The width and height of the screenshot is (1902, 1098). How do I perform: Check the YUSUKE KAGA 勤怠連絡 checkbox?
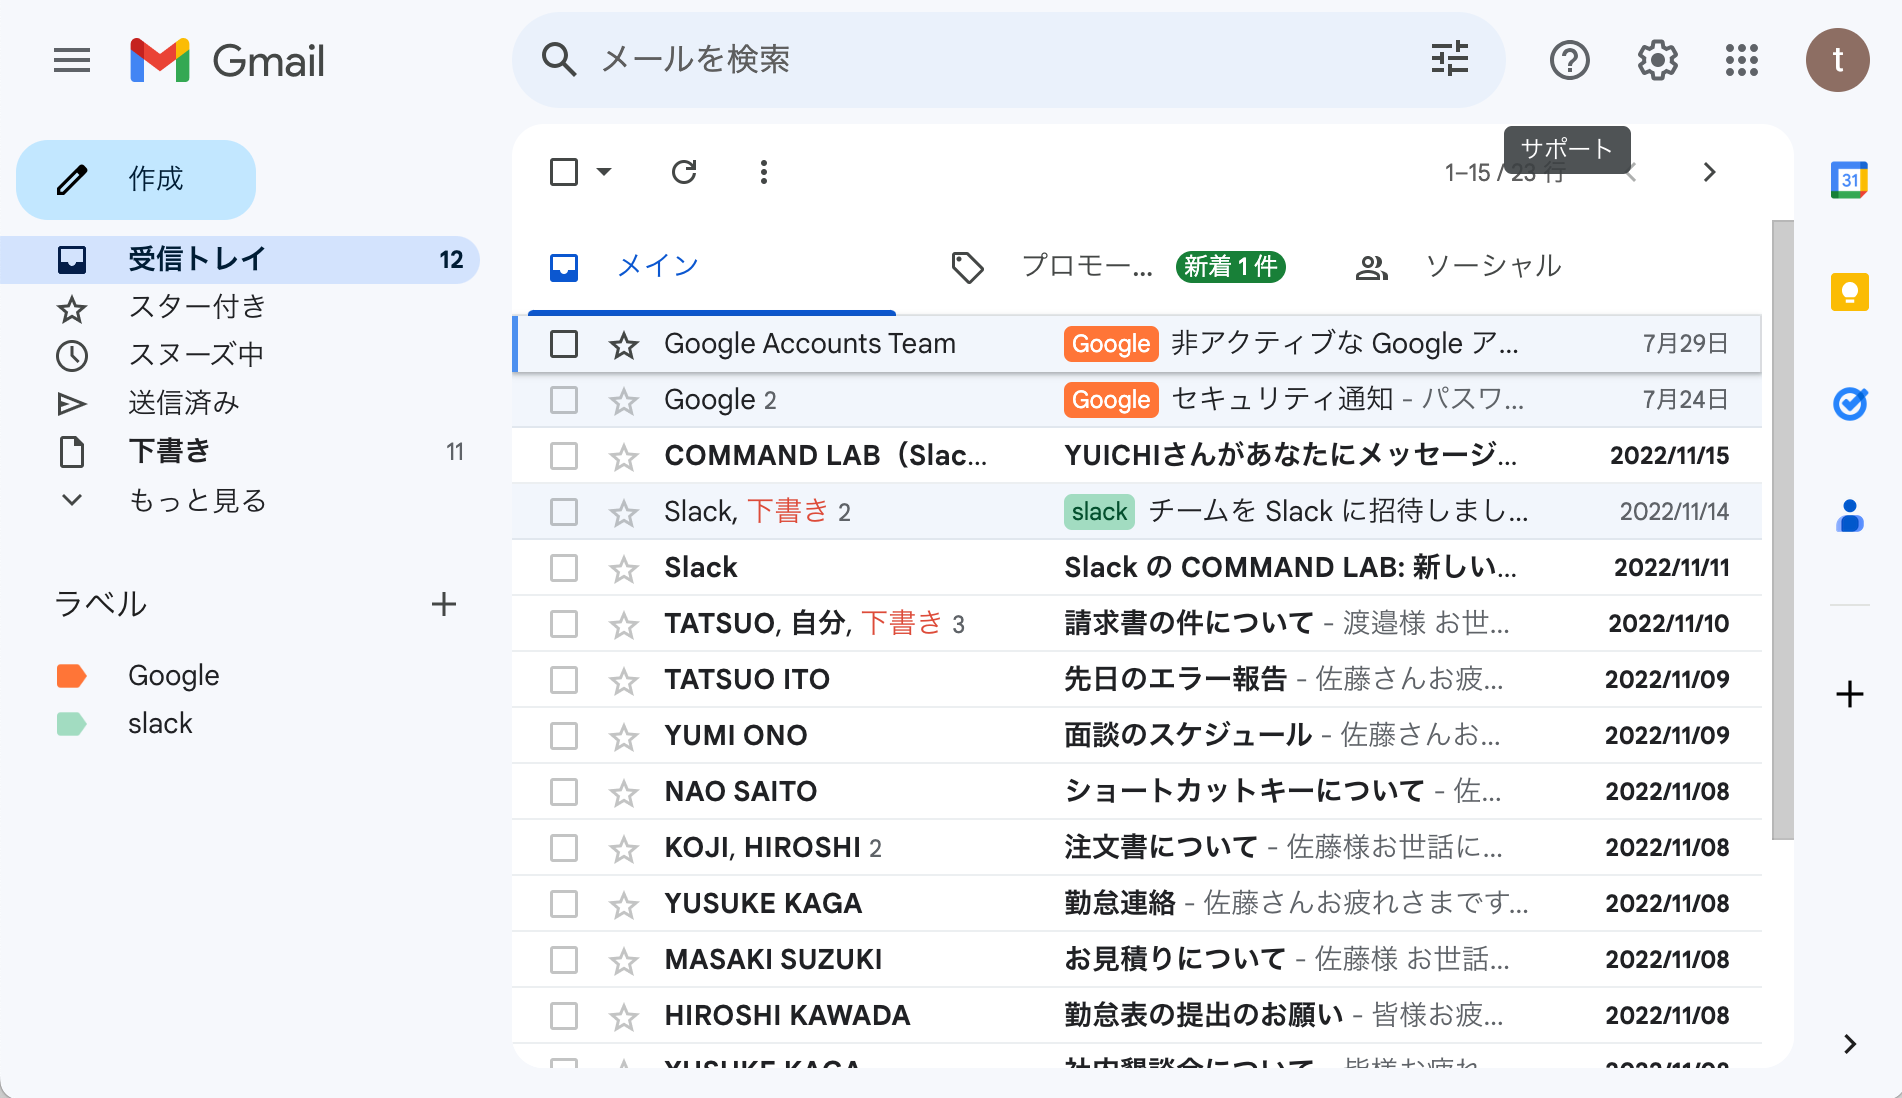click(564, 904)
